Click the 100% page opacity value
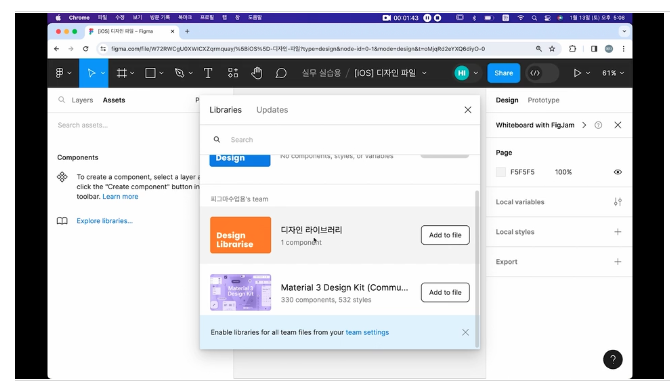The width and height of the screenshot is (670, 389). pos(563,172)
